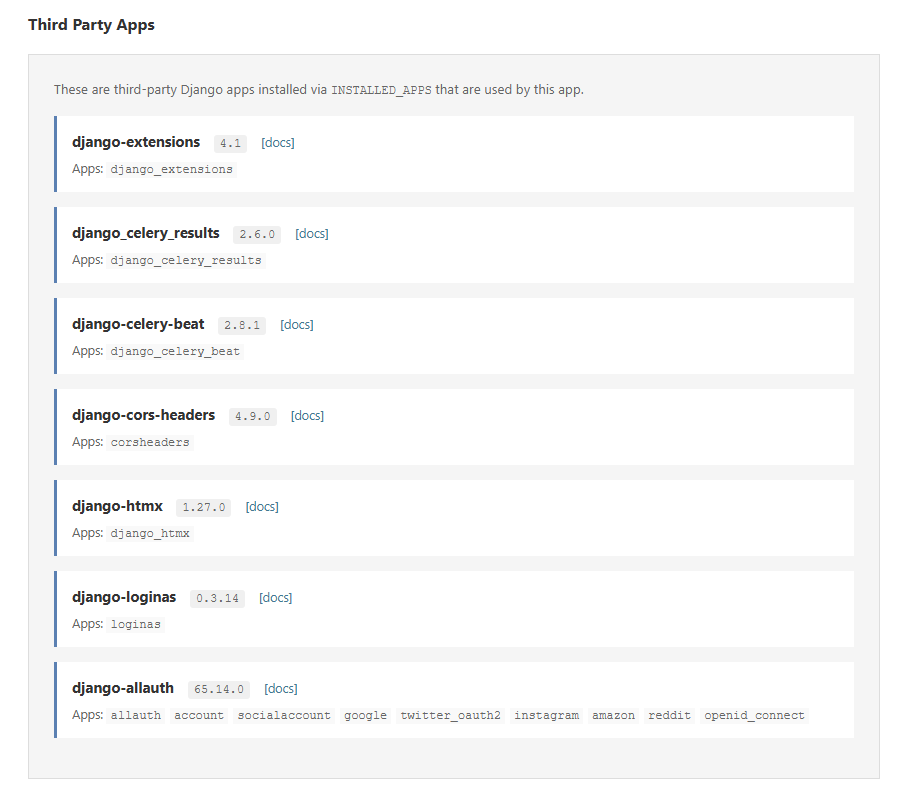Image resolution: width=909 pixels, height=796 pixels.
Task: Click the corsheaders app tag
Action: point(150,442)
